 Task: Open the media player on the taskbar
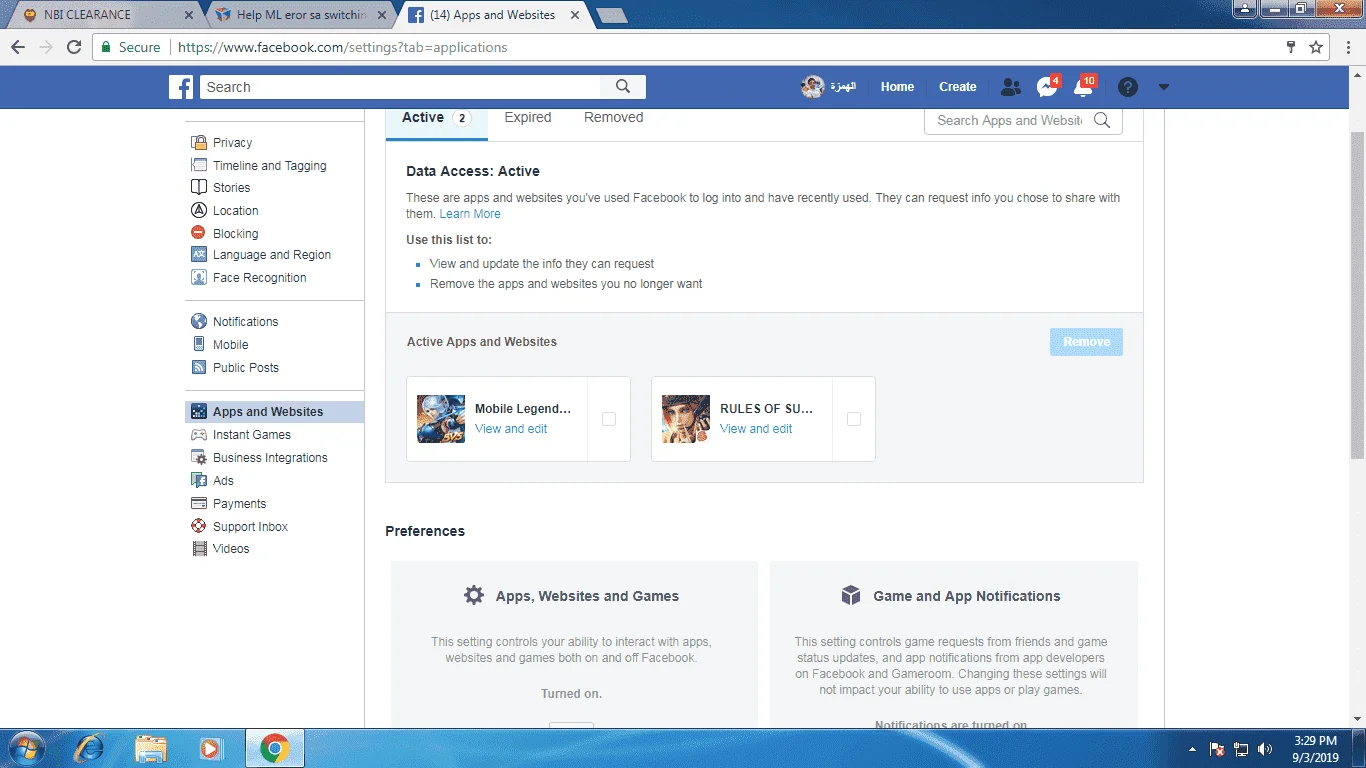pyautogui.click(x=210, y=748)
